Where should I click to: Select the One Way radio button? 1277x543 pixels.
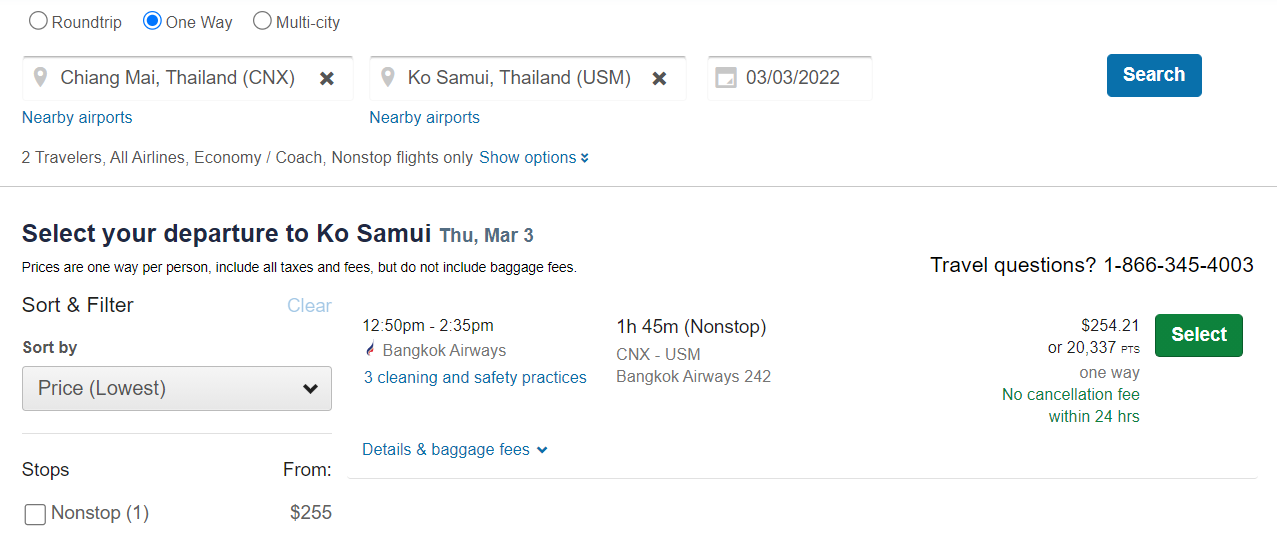coord(152,21)
